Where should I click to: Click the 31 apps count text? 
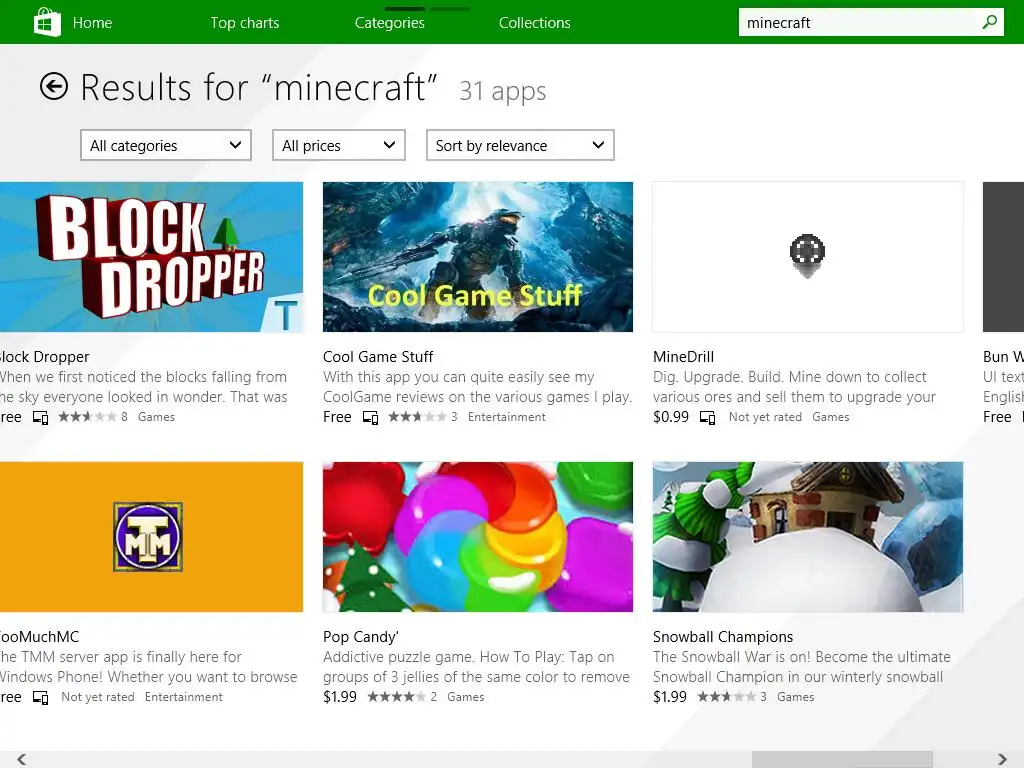tap(503, 91)
